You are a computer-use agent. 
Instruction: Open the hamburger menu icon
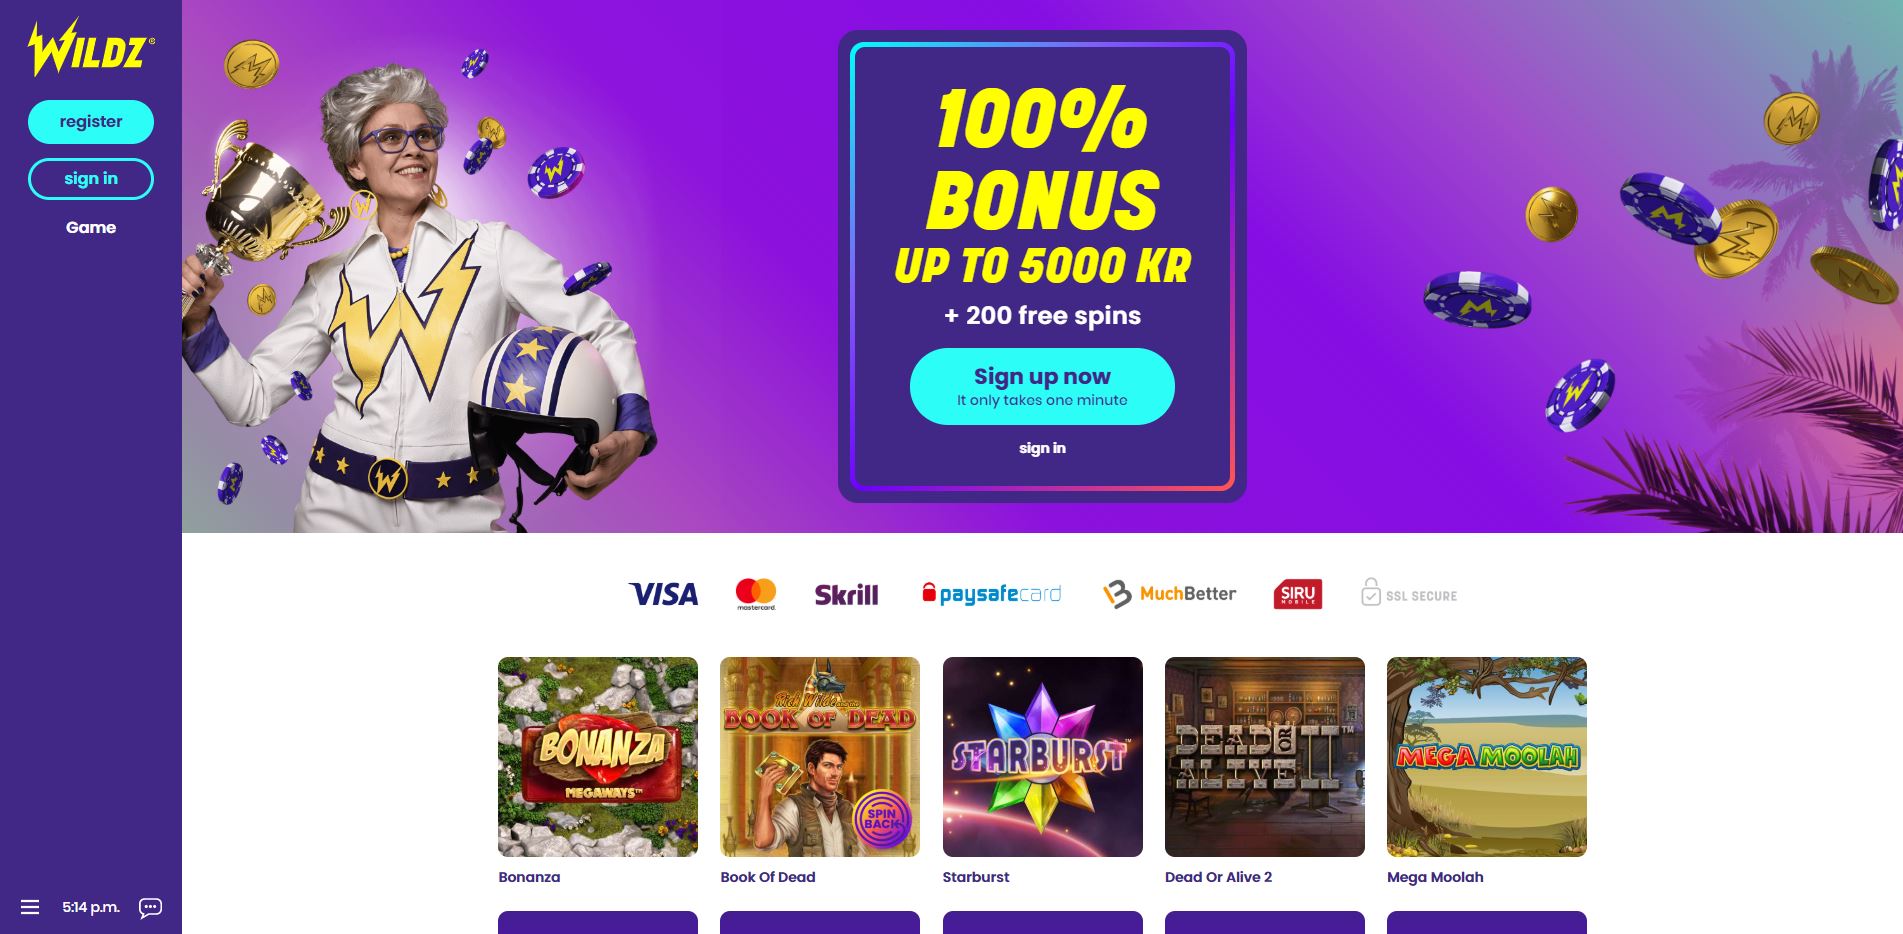[x=30, y=907]
